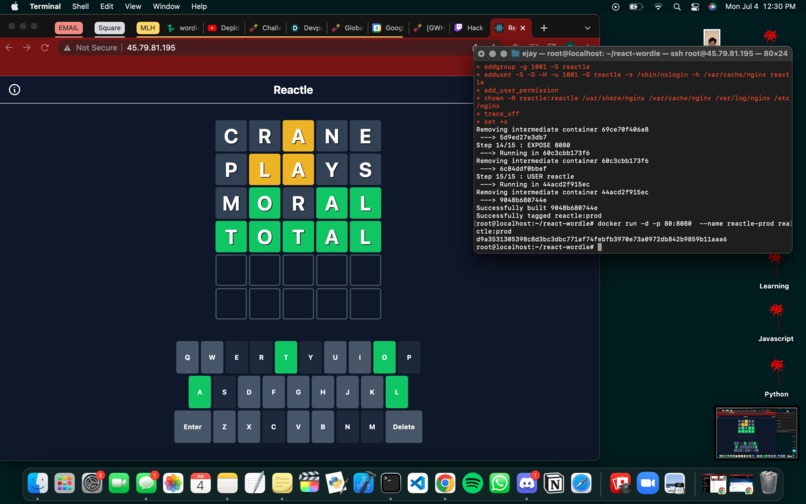Open WhatsApp from the dock
The height and width of the screenshot is (504, 806).
pos(500,483)
